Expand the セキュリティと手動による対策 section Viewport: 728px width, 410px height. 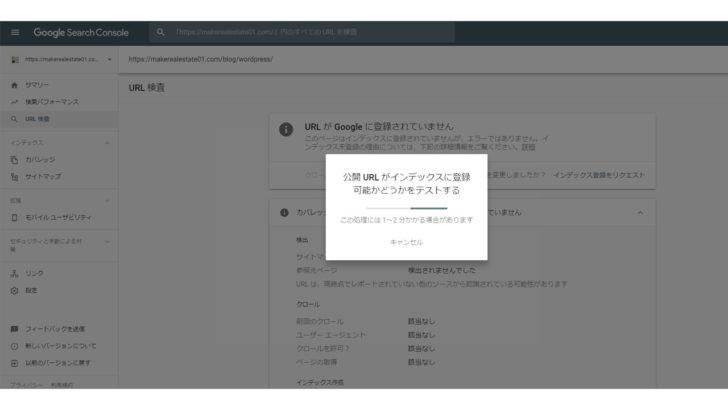pyautogui.click(x=107, y=241)
